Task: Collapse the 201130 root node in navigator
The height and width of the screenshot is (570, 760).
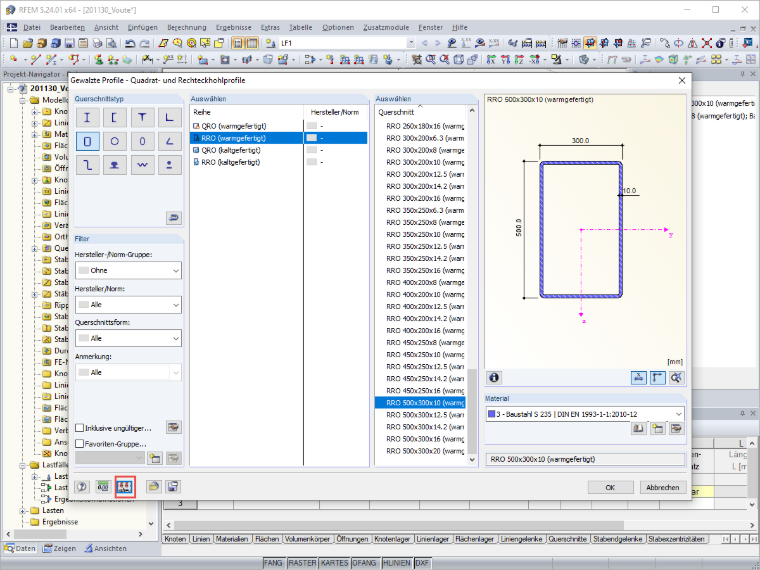Action: pyautogui.click(x=11, y=89)
